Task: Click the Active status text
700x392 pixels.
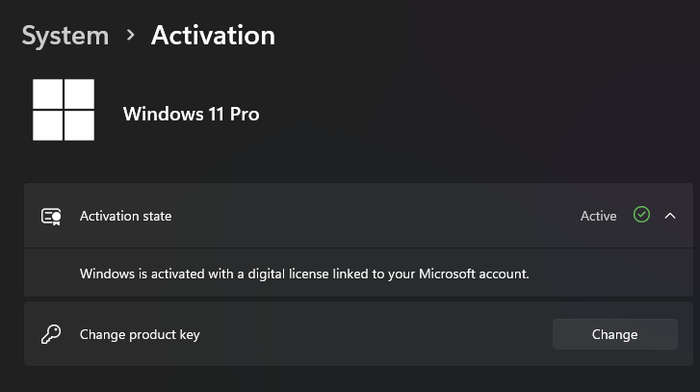Action: [x=598, y=216]
